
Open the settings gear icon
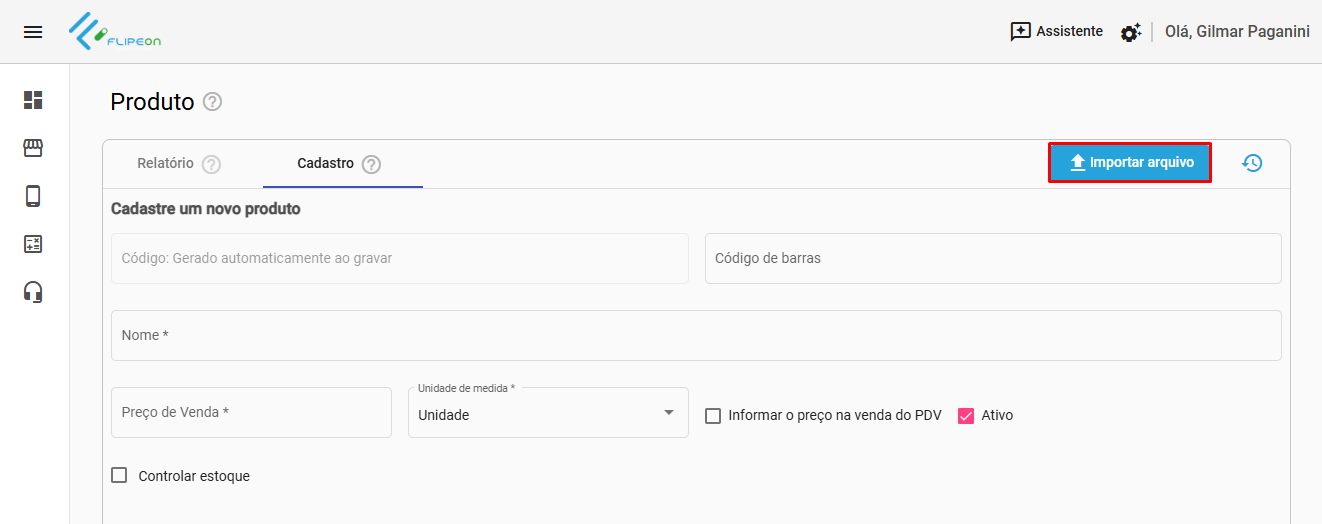tap(1130, 33)
